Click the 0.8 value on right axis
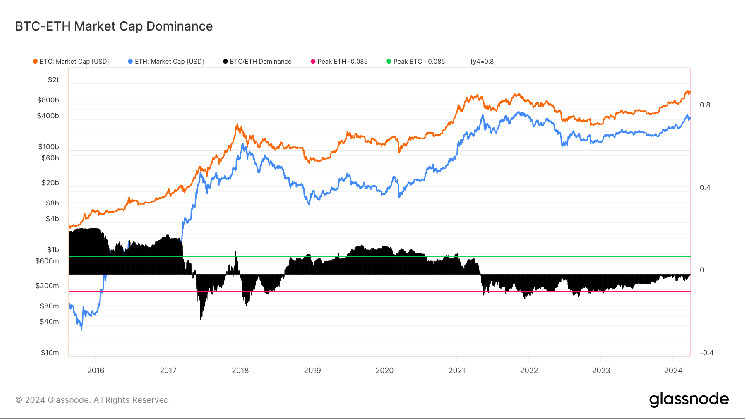745x419 pixels. pos(705,104)
